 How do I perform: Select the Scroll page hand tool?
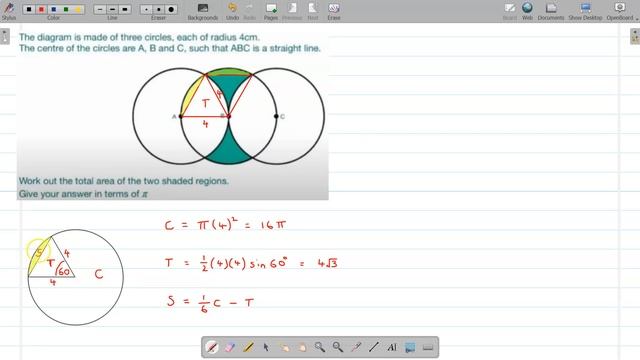coord(302,347)
